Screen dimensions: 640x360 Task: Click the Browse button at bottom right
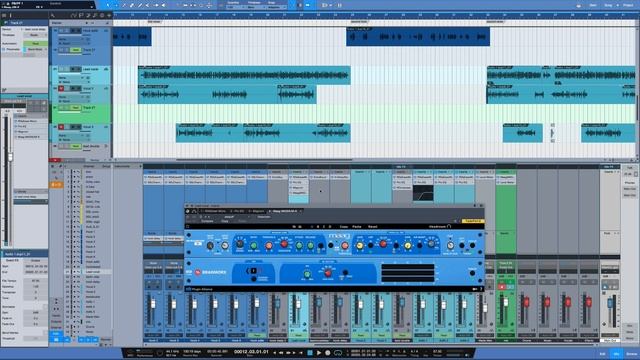click(631, 354)
